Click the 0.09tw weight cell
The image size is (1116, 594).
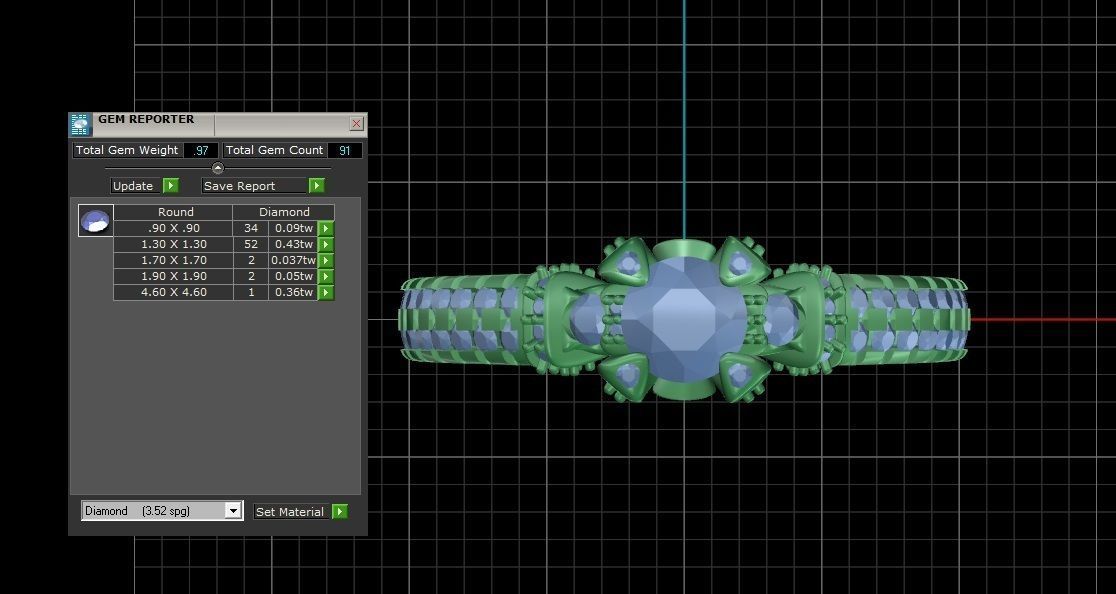(x=293, y=228)
